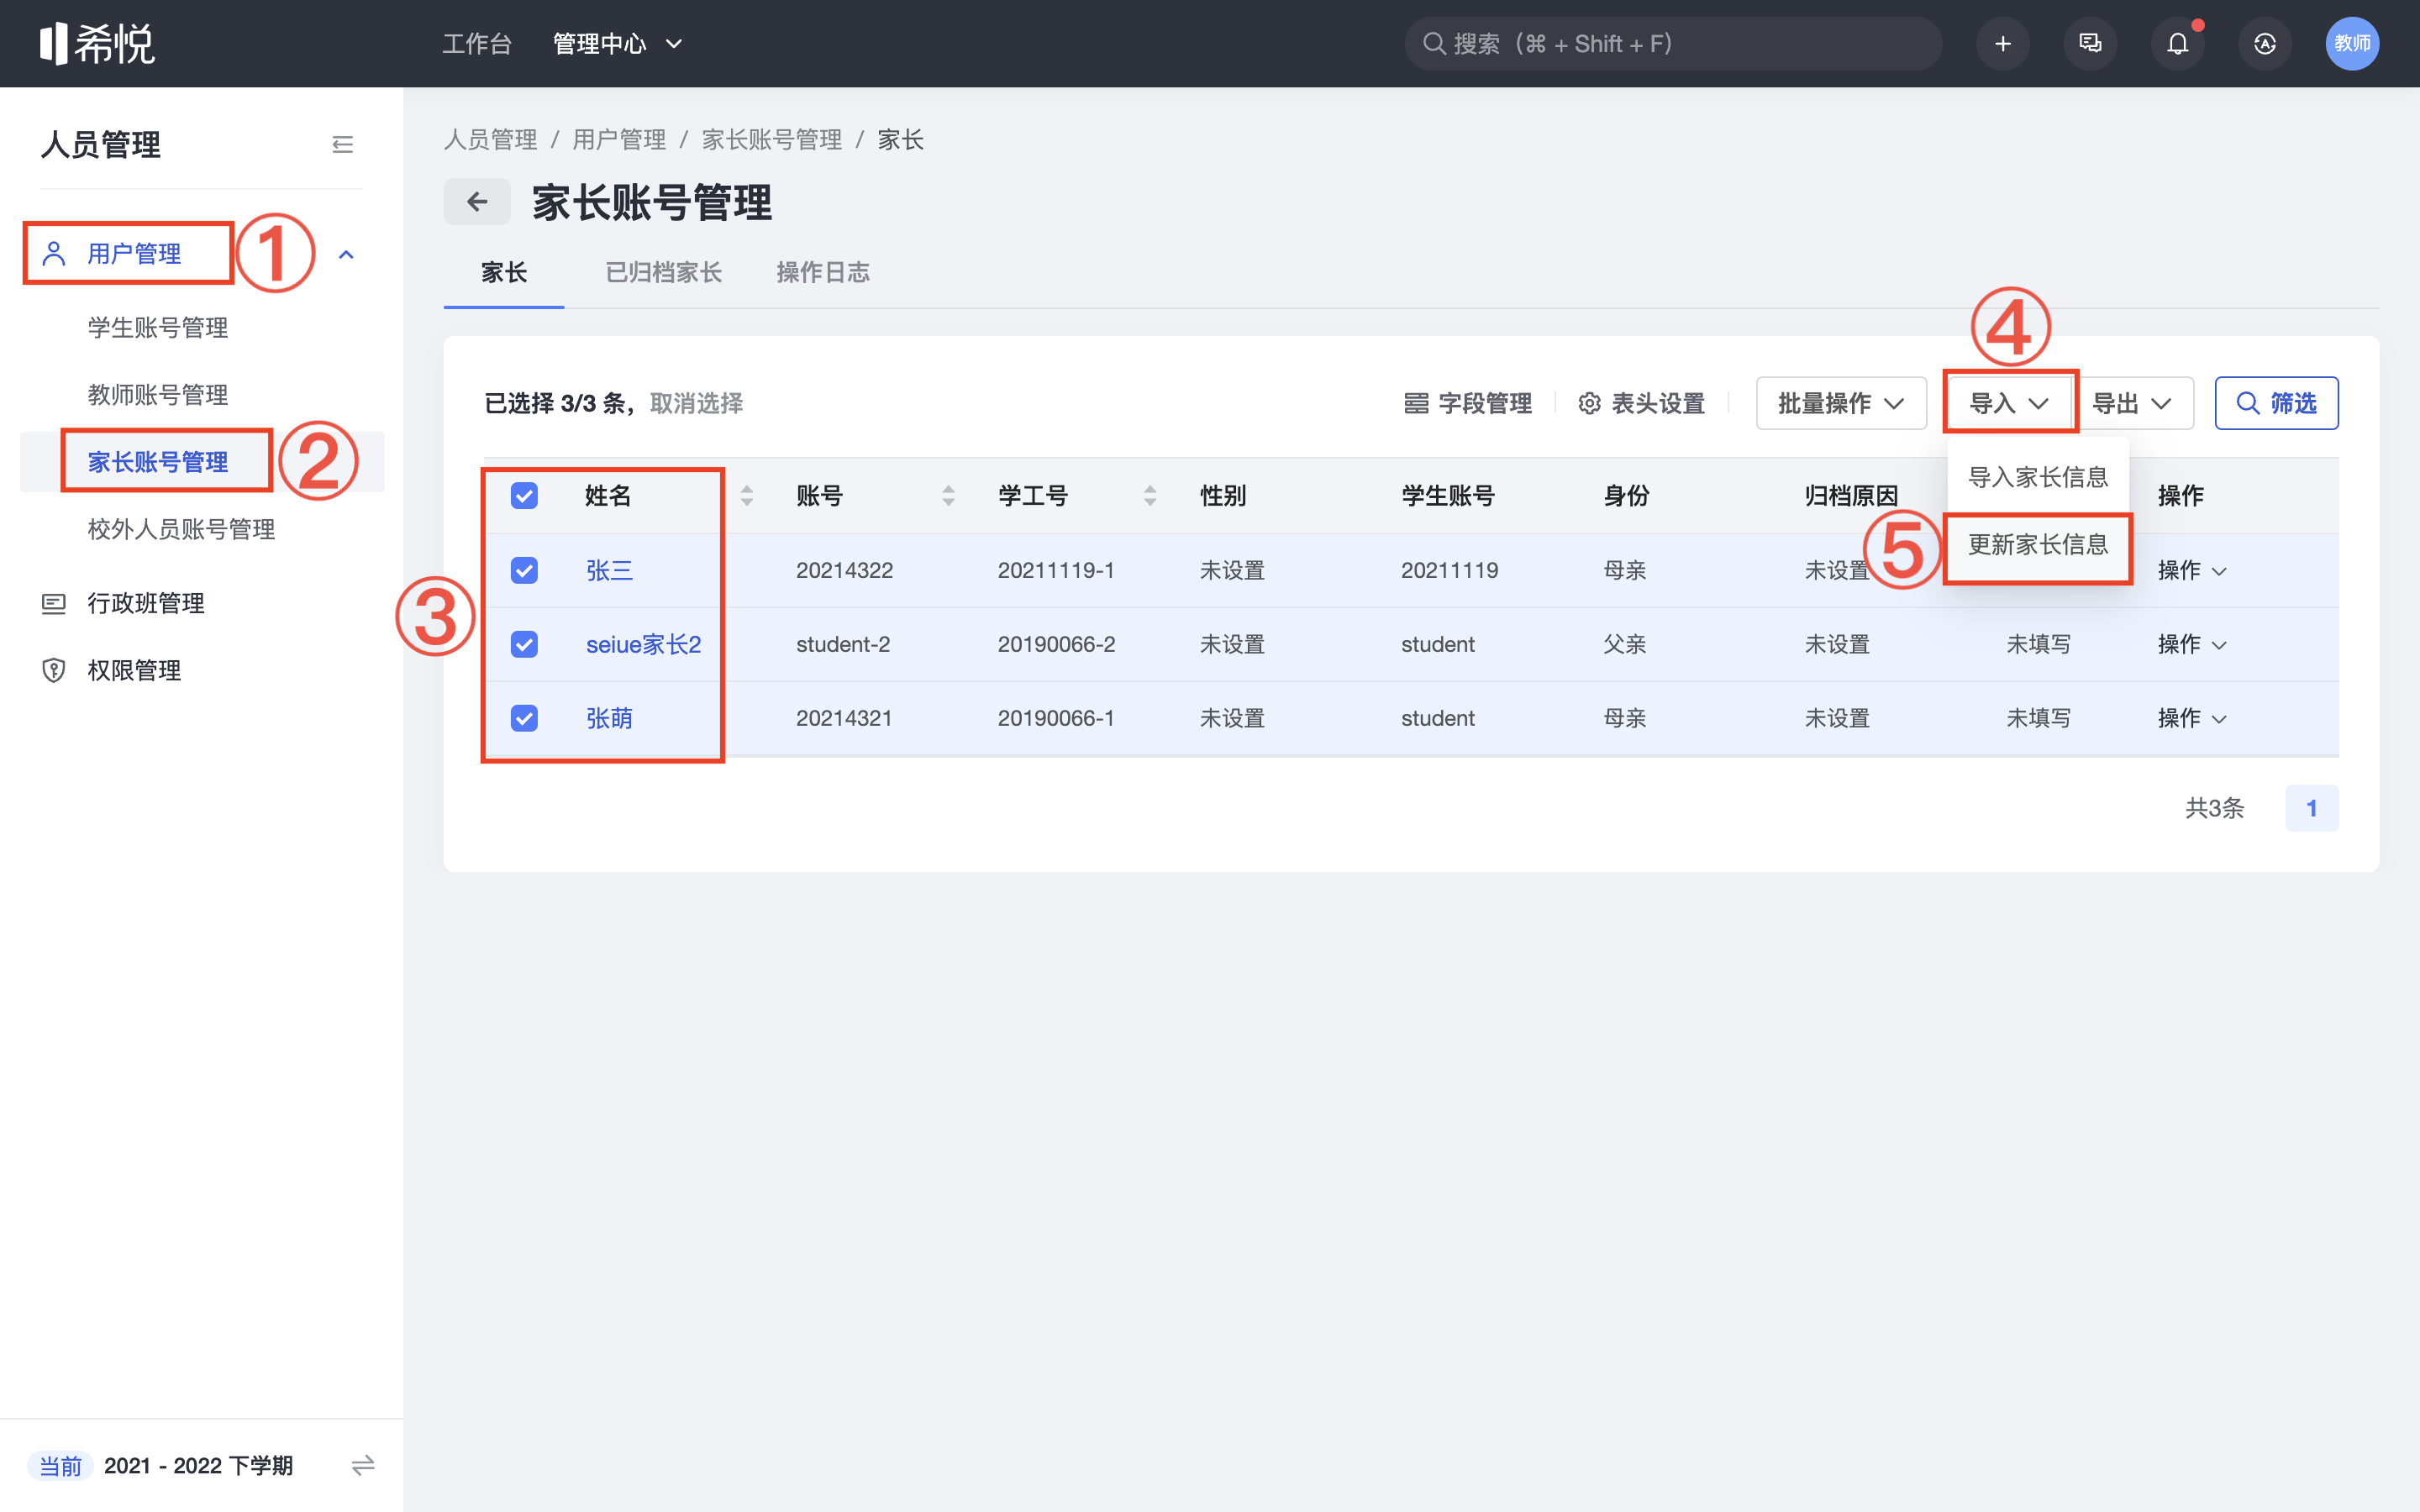Uncheck the checkbox for 张三

[524, 570]
